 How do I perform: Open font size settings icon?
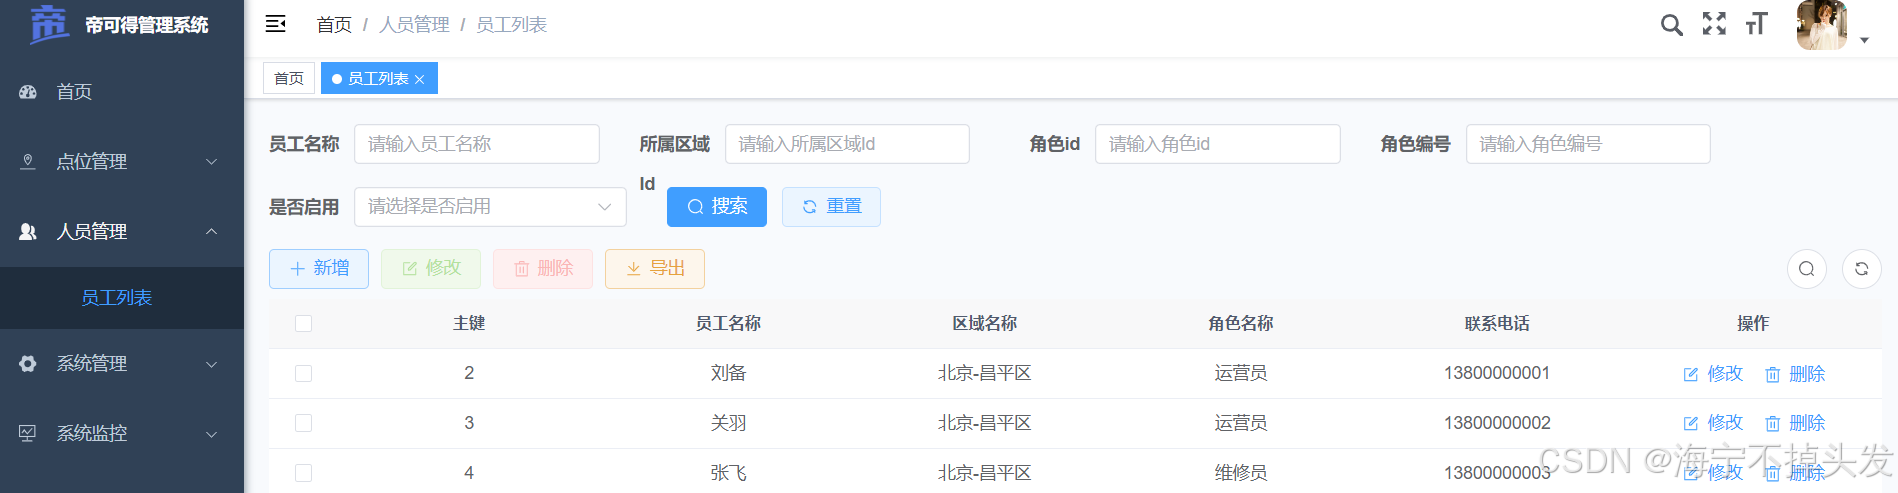click(x=1757, y=24)
